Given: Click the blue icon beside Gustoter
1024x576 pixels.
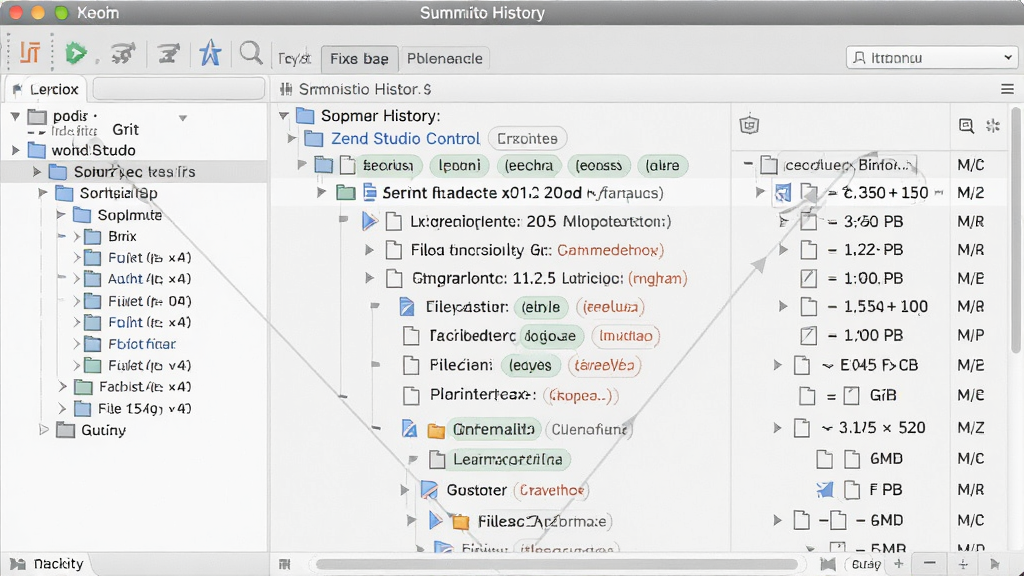Looking at the screenshot, I should click(x=429, y=489).
